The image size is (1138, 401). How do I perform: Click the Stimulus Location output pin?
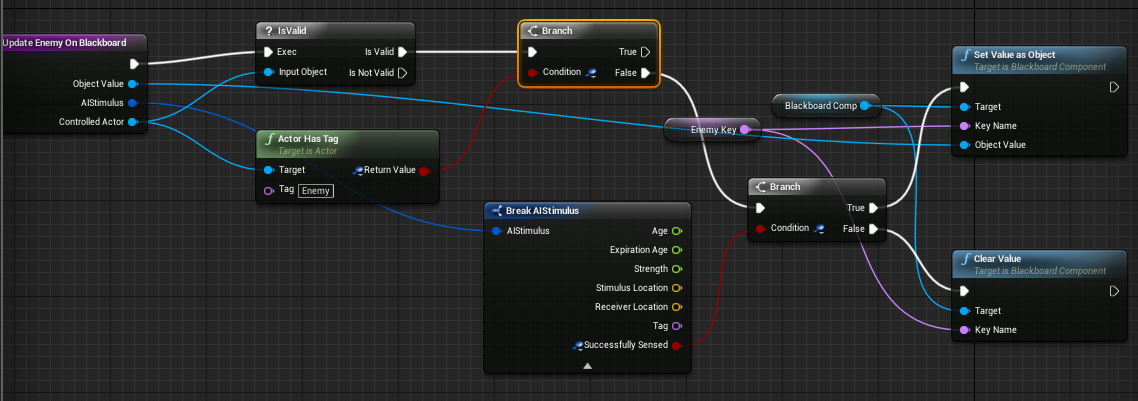coord(676,288)
